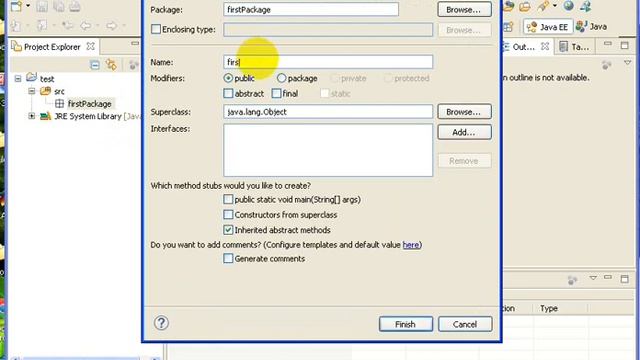
Task: Open the New wizard dropdown arrow
Action: 28,6
